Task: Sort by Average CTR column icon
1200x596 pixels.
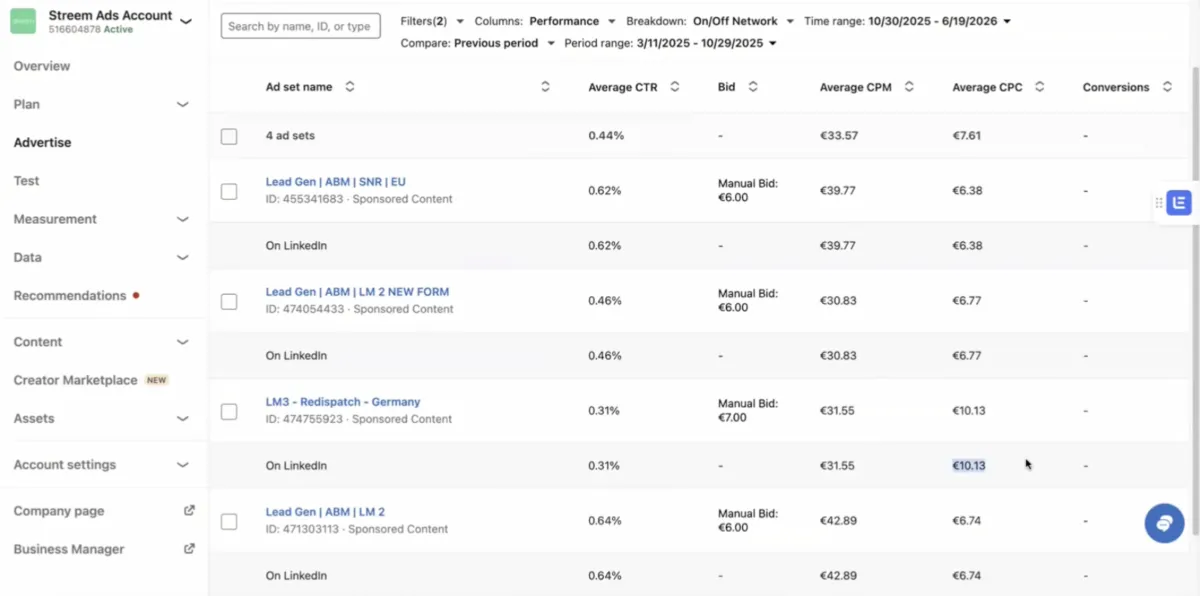Action: (675, 87)
